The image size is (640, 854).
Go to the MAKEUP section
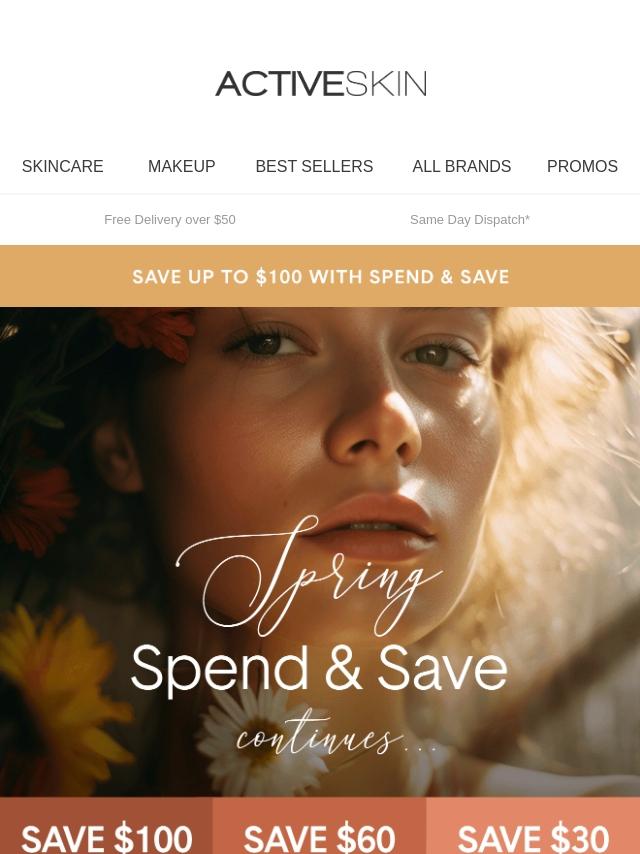pyautogui.click(x=181, y=166)
